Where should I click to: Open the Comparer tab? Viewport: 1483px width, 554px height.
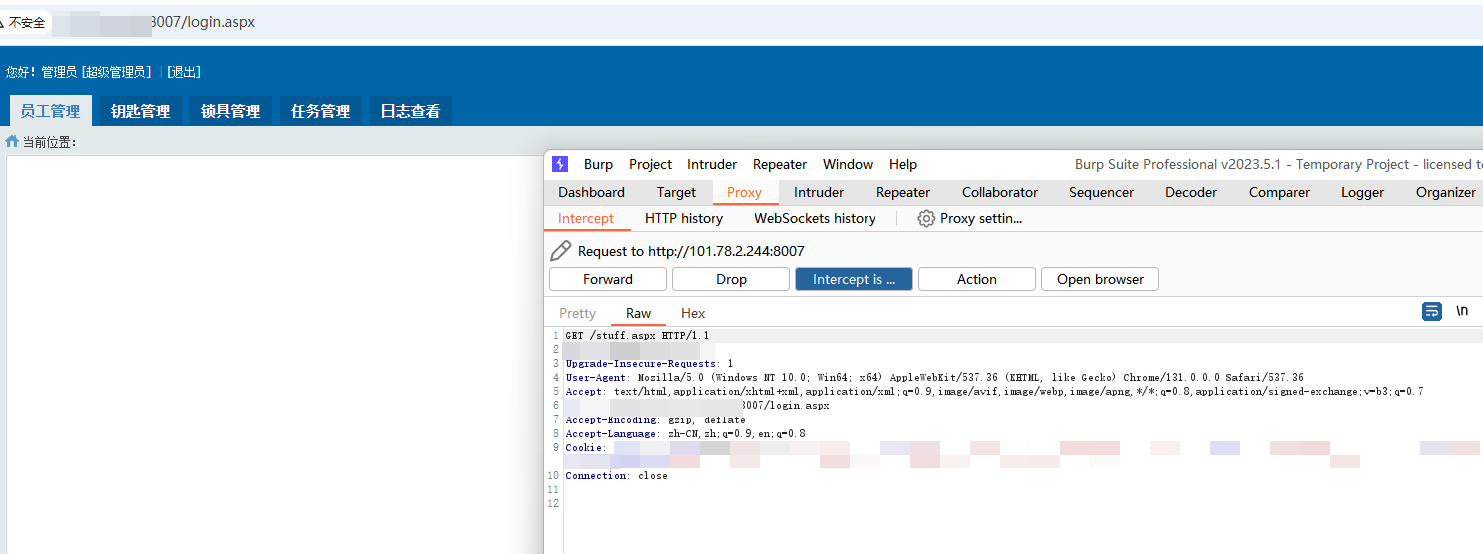(1279, 192)
